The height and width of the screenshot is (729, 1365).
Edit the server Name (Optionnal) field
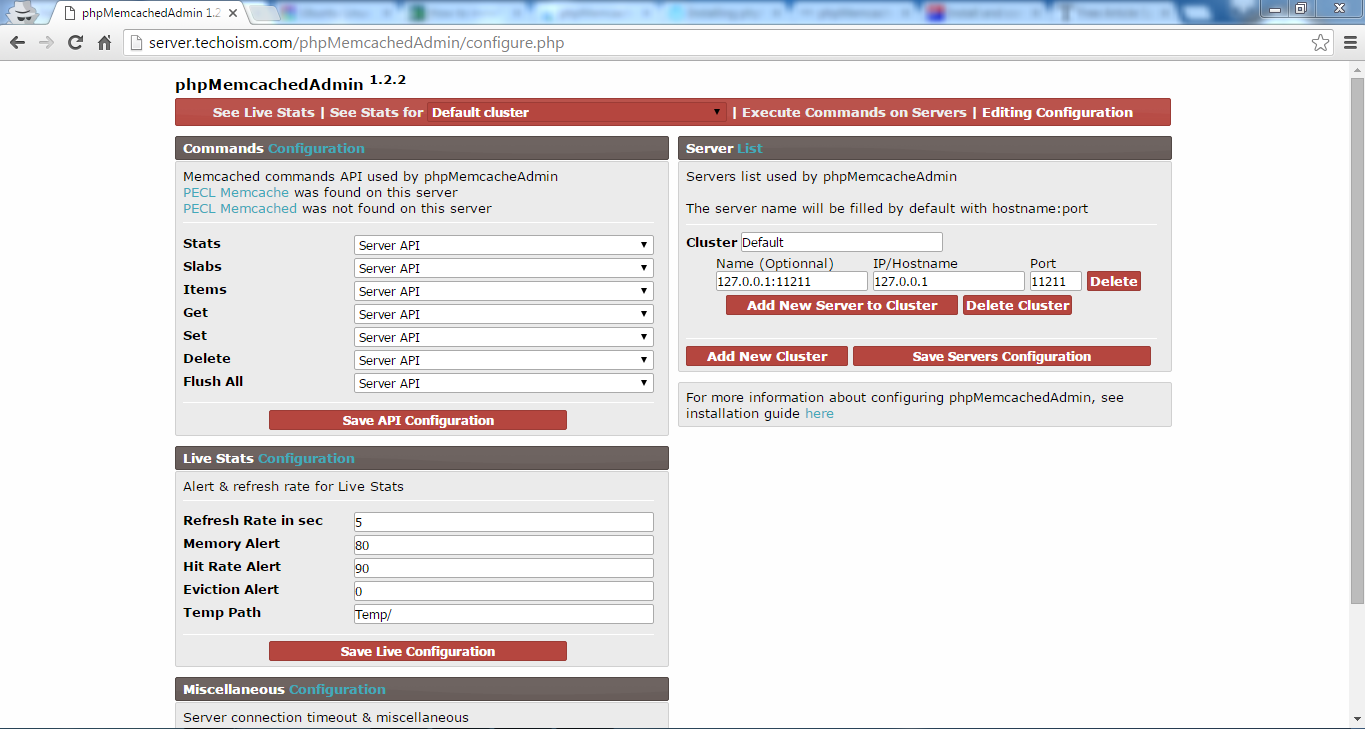click(x=792, y=282)
